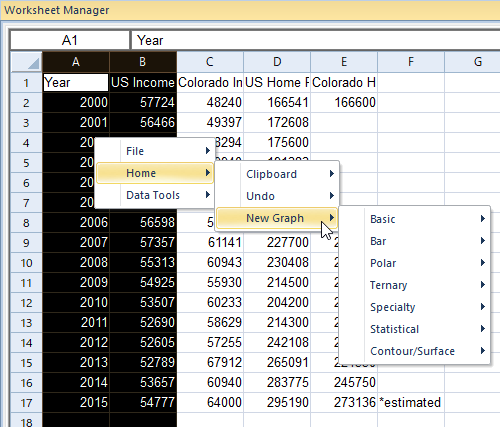Select column G header

pyautogui.click(x=473, y=62)
